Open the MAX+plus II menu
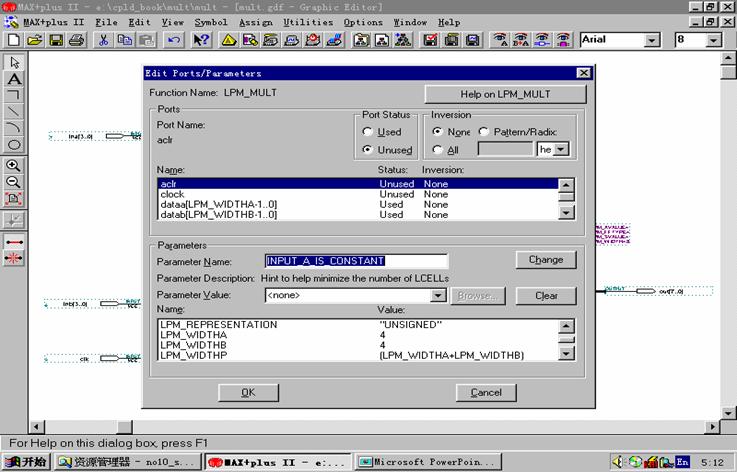The width and height of the screenshot is (737, 472). pos(54,22)
